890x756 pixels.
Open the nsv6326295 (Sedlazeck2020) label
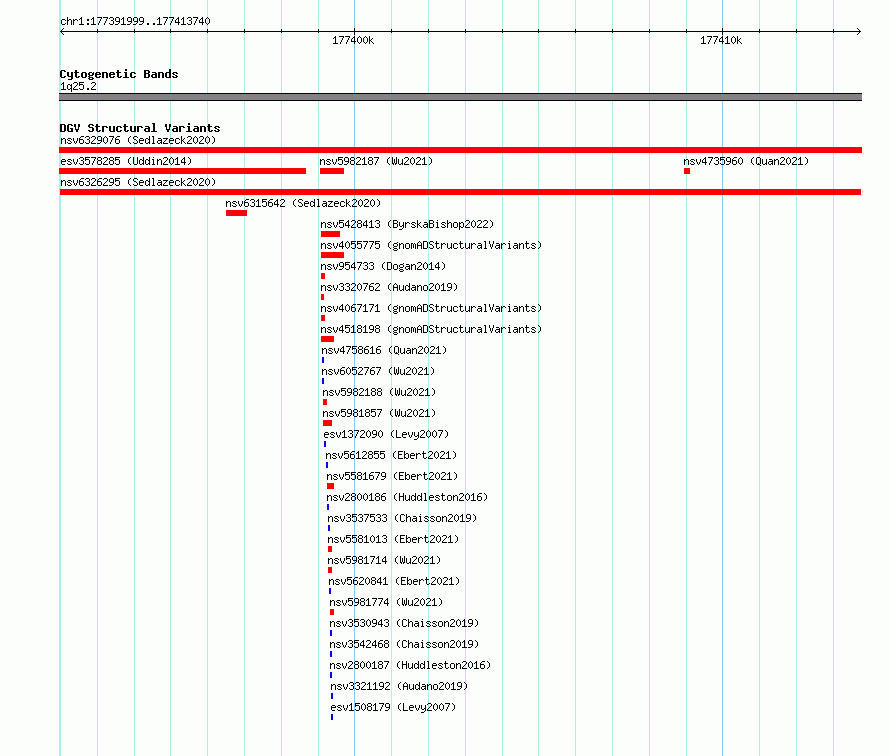pos(138,182)
